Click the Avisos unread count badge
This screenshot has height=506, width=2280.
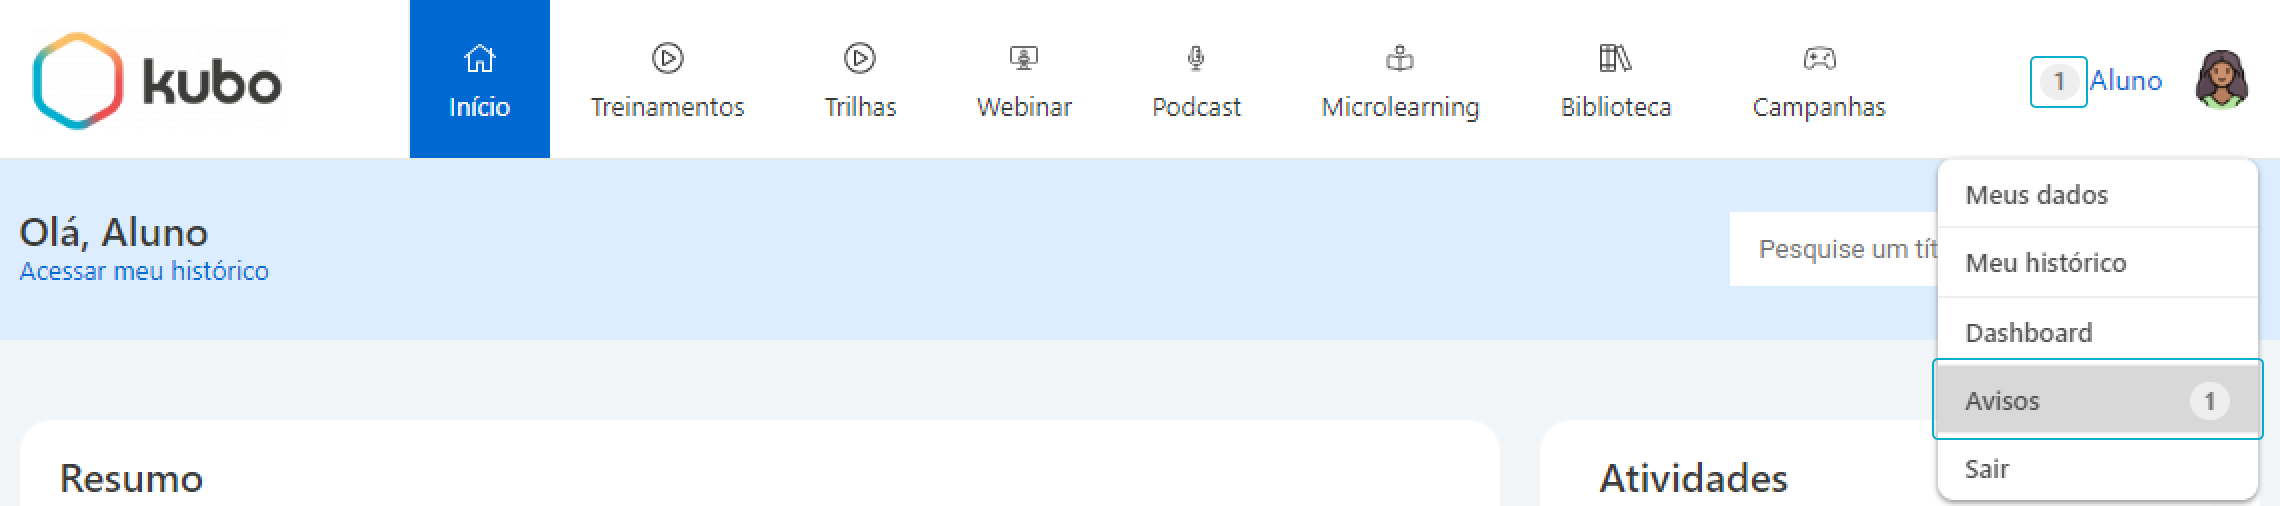tap(2209, 401)
